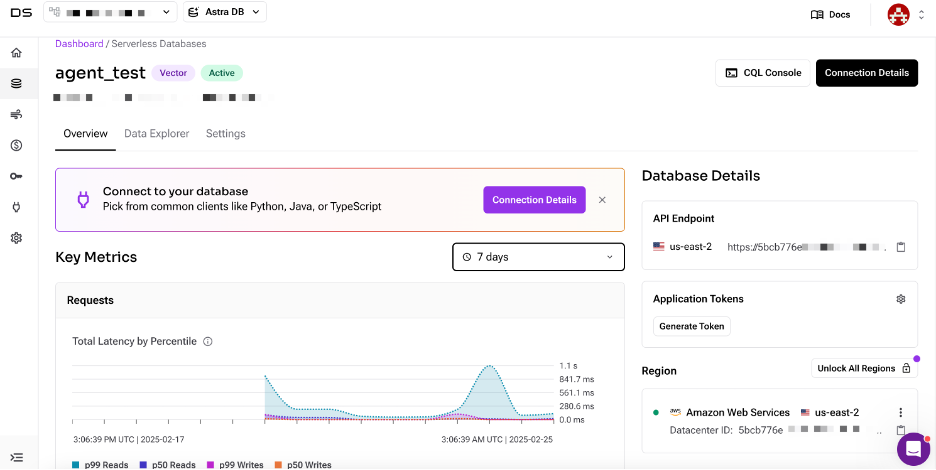
Task: Open the Tokens key icon in sidebar
Action: tap(17, 176)
